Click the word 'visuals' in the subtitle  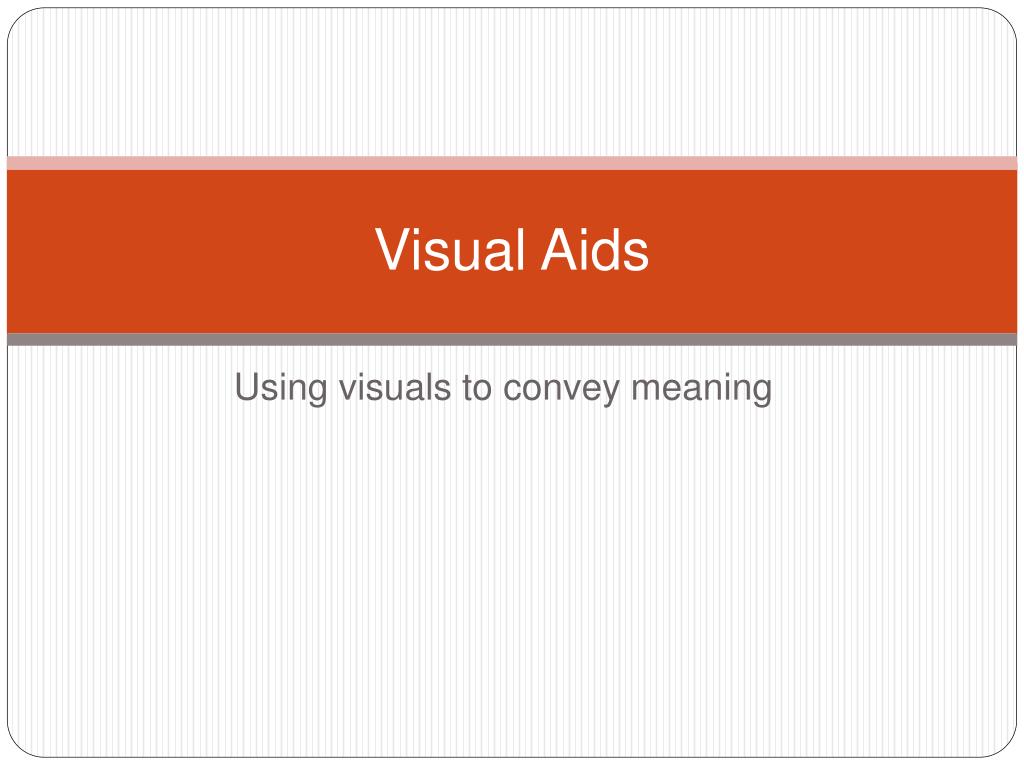click(x=394, y=387)
